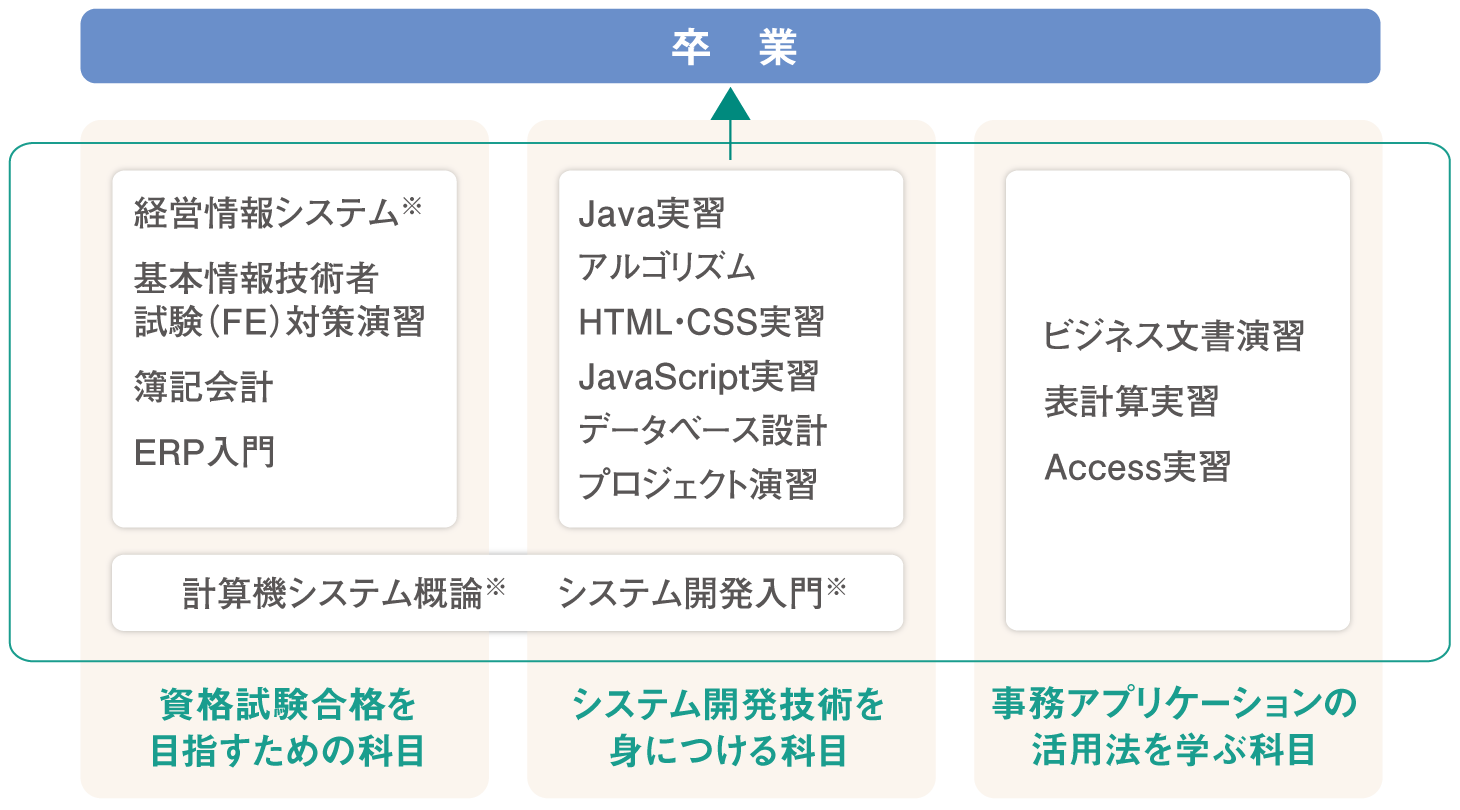Click the 計算機システム概論 course

pyautogui.click(x=345, y=593)
